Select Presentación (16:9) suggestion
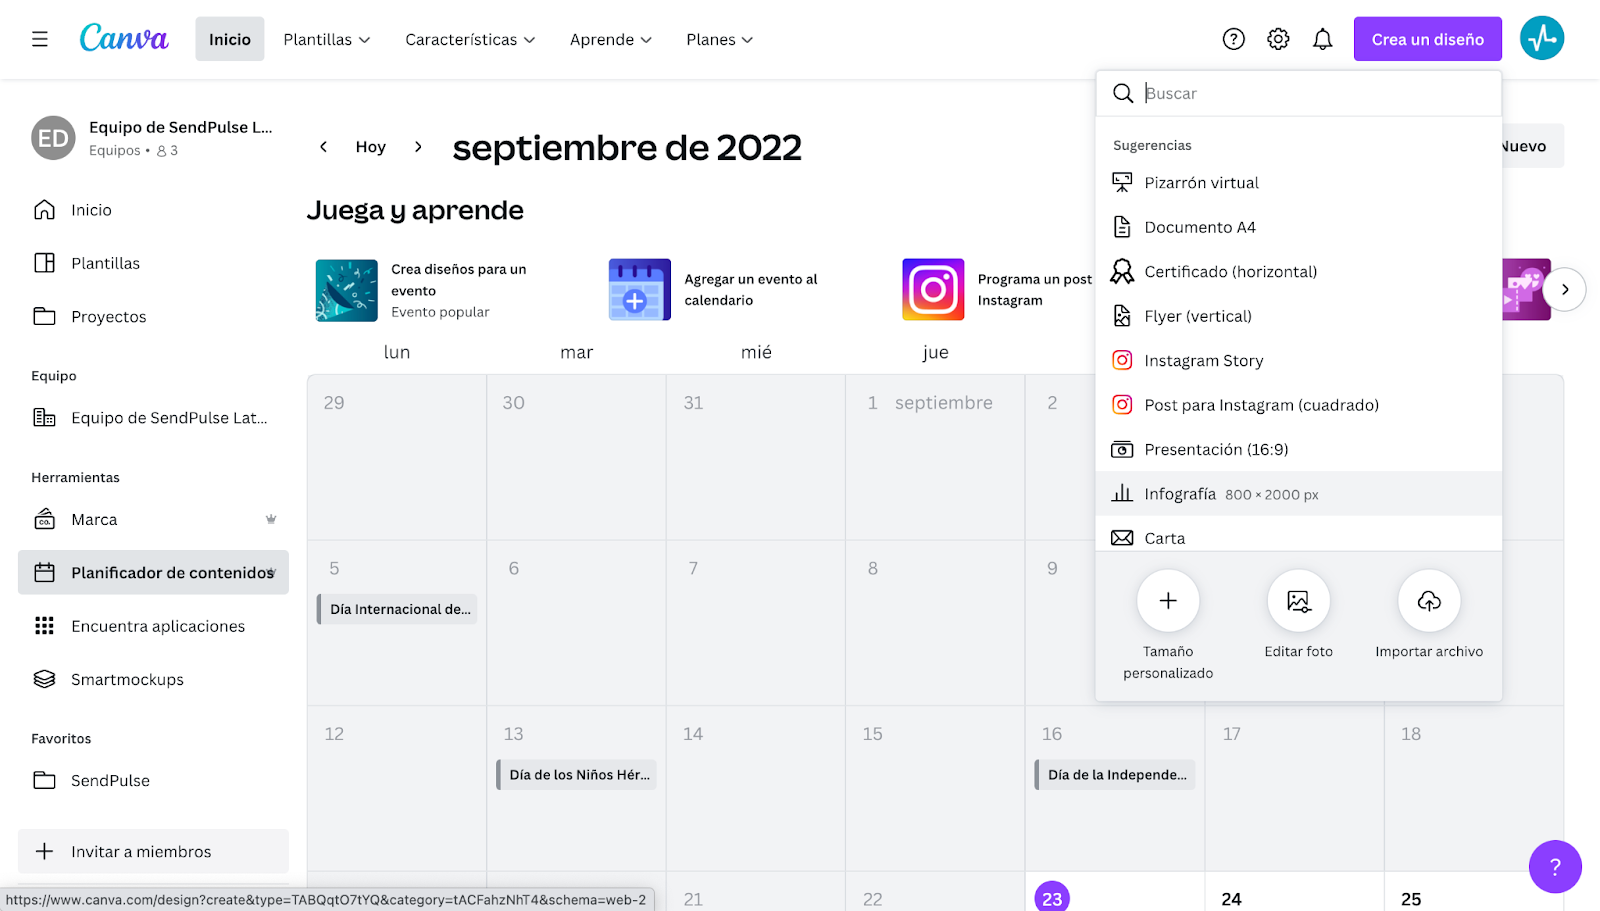 1299,450
